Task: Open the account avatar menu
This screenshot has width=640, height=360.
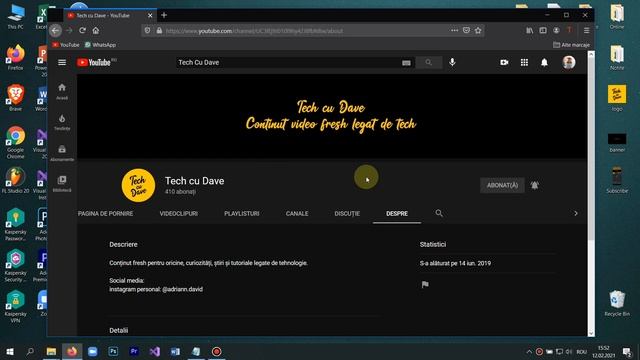Action: coord(569,62)
